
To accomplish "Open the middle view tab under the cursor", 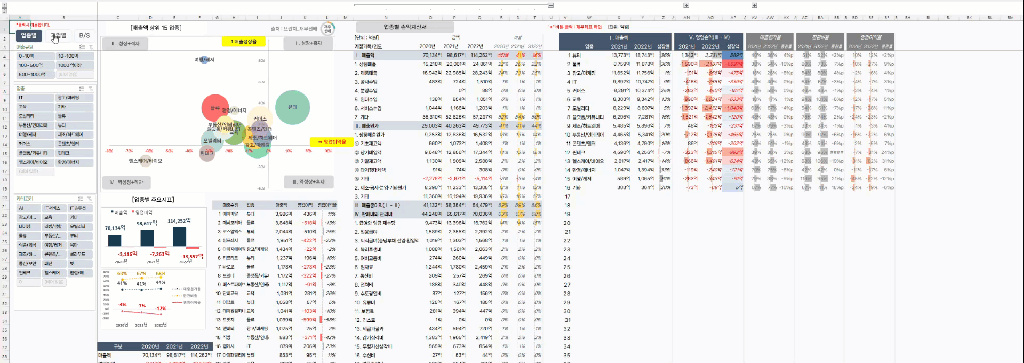I will coord(58,36).
